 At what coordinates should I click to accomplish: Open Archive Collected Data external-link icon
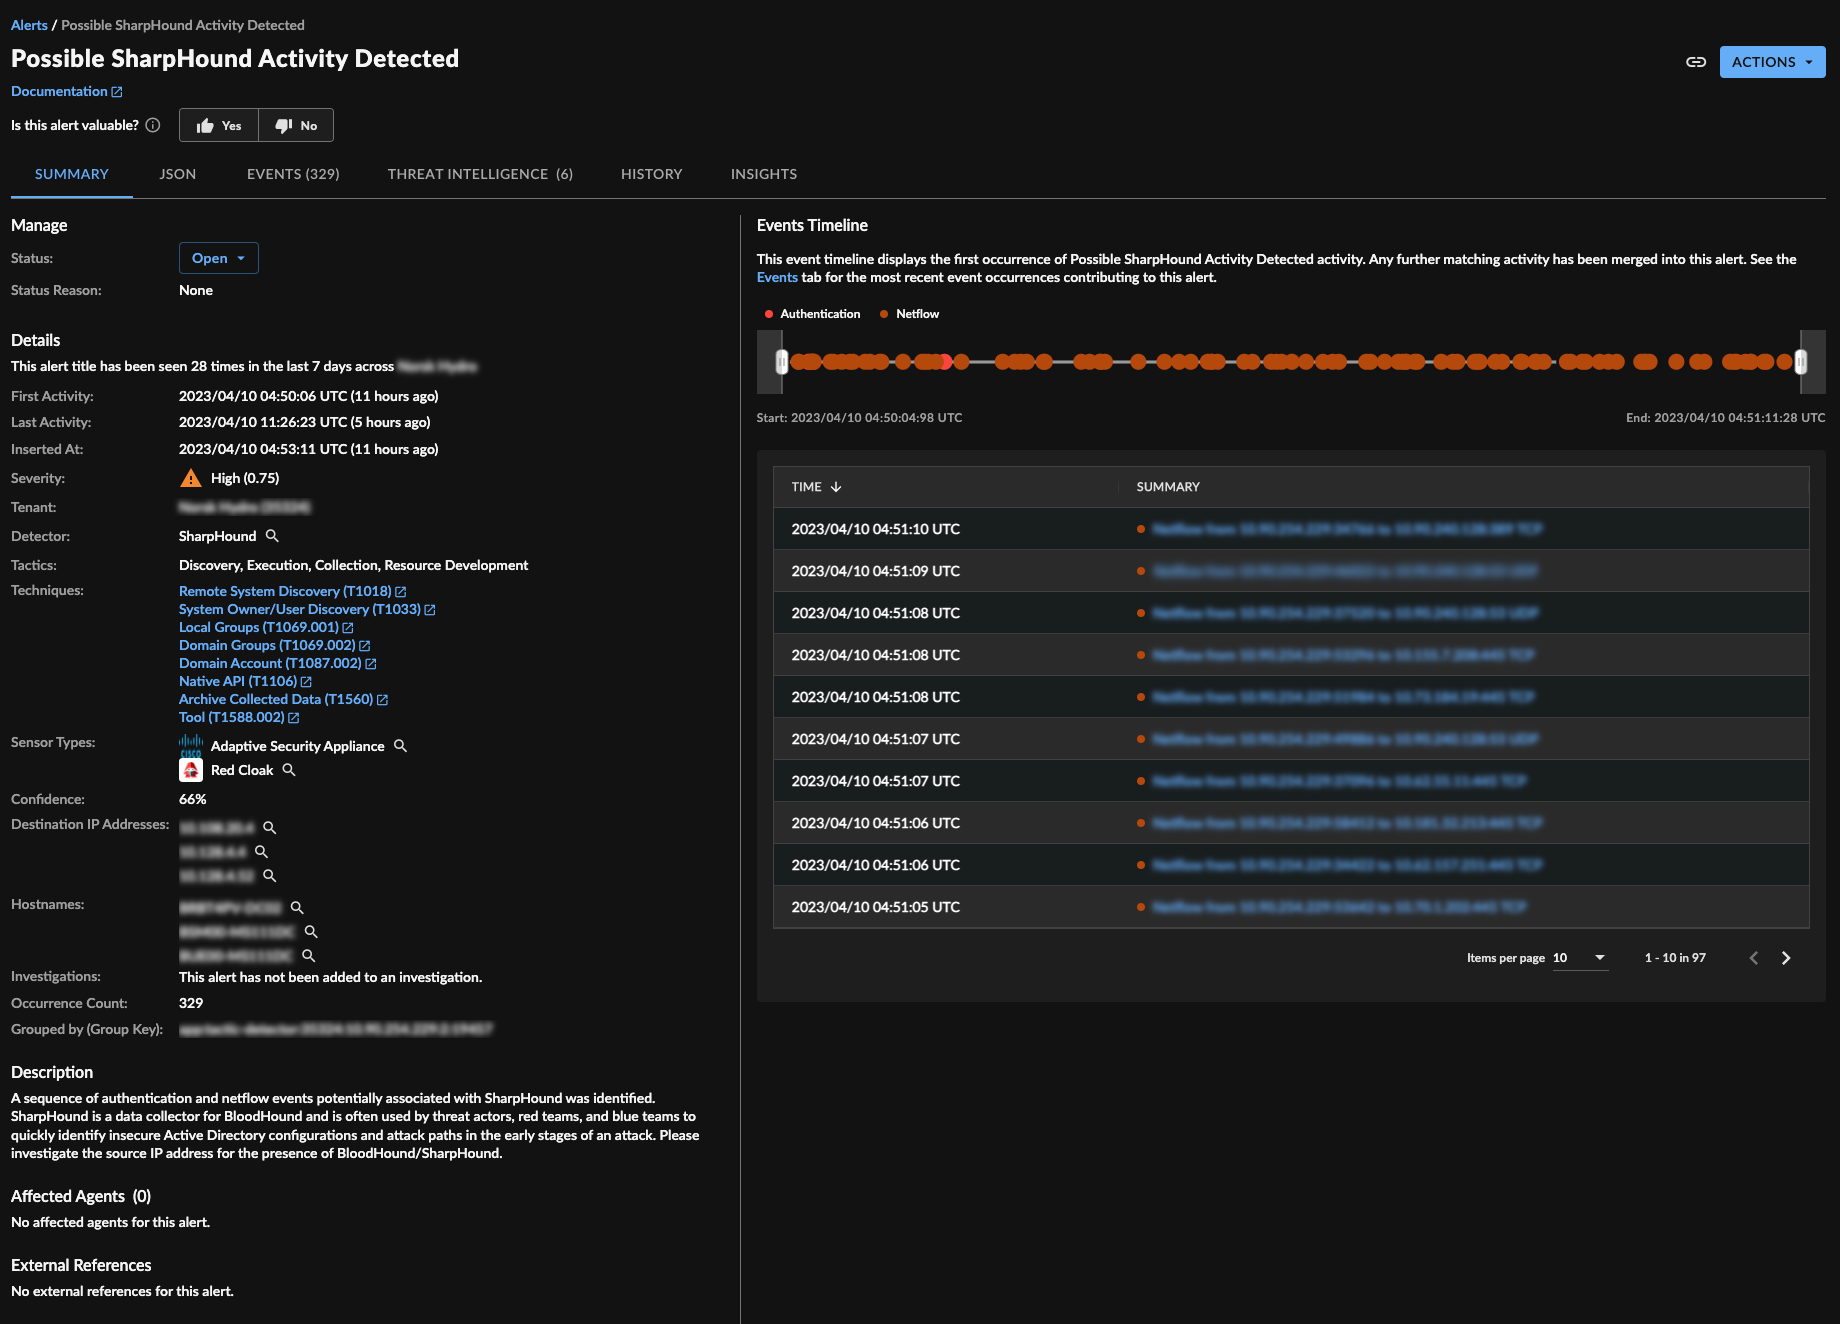[x=382, y=700]
